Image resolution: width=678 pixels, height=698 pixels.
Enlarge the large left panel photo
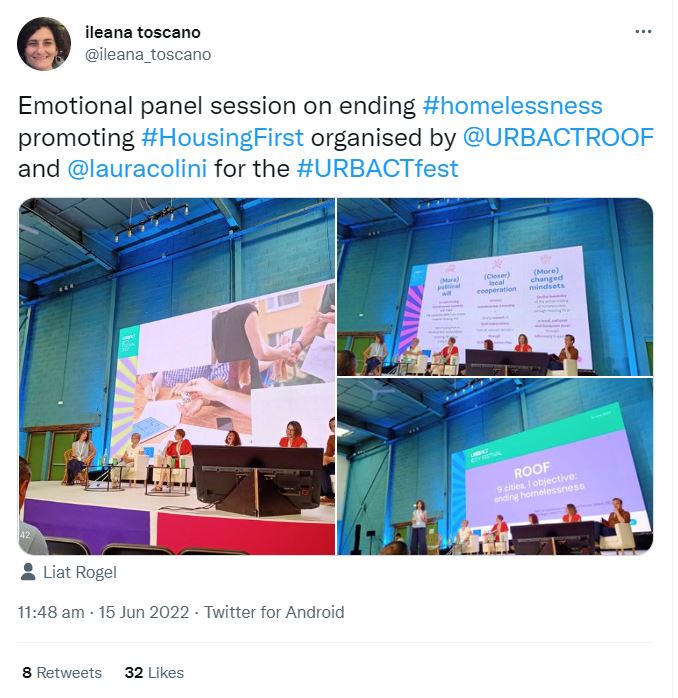(177, 376)
